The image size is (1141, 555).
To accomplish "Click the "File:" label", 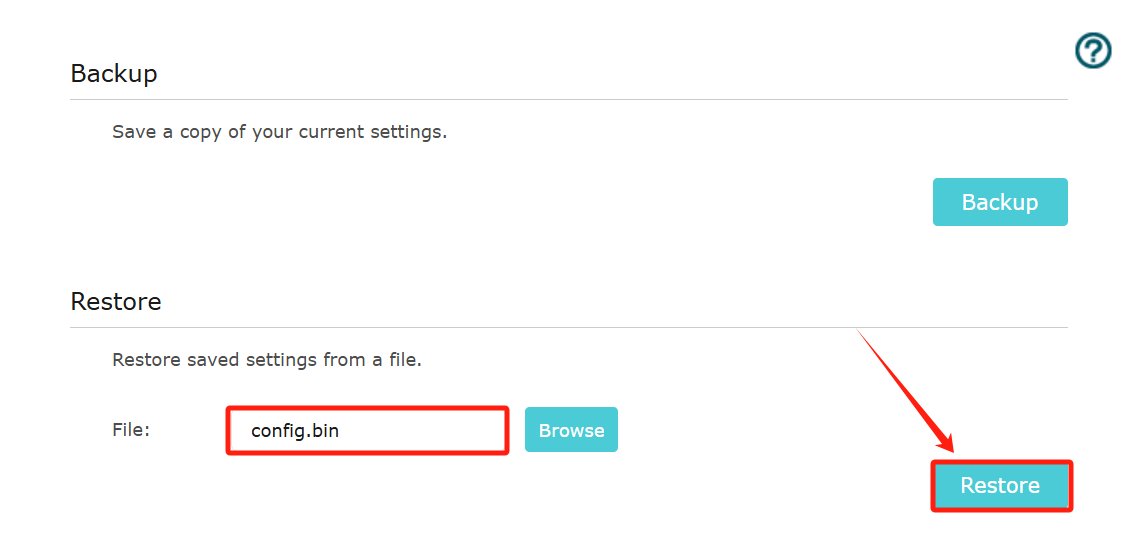I will [131, 430].
